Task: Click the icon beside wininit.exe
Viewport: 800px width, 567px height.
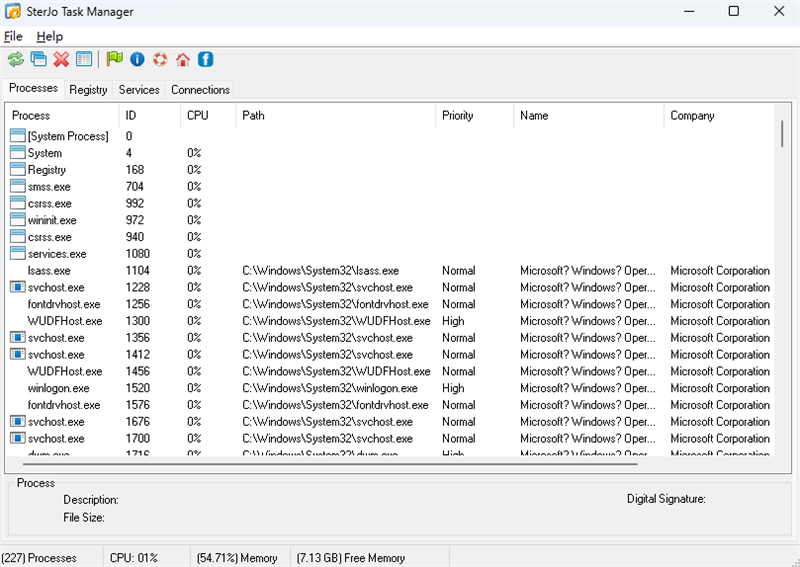Action: point(18,220)
